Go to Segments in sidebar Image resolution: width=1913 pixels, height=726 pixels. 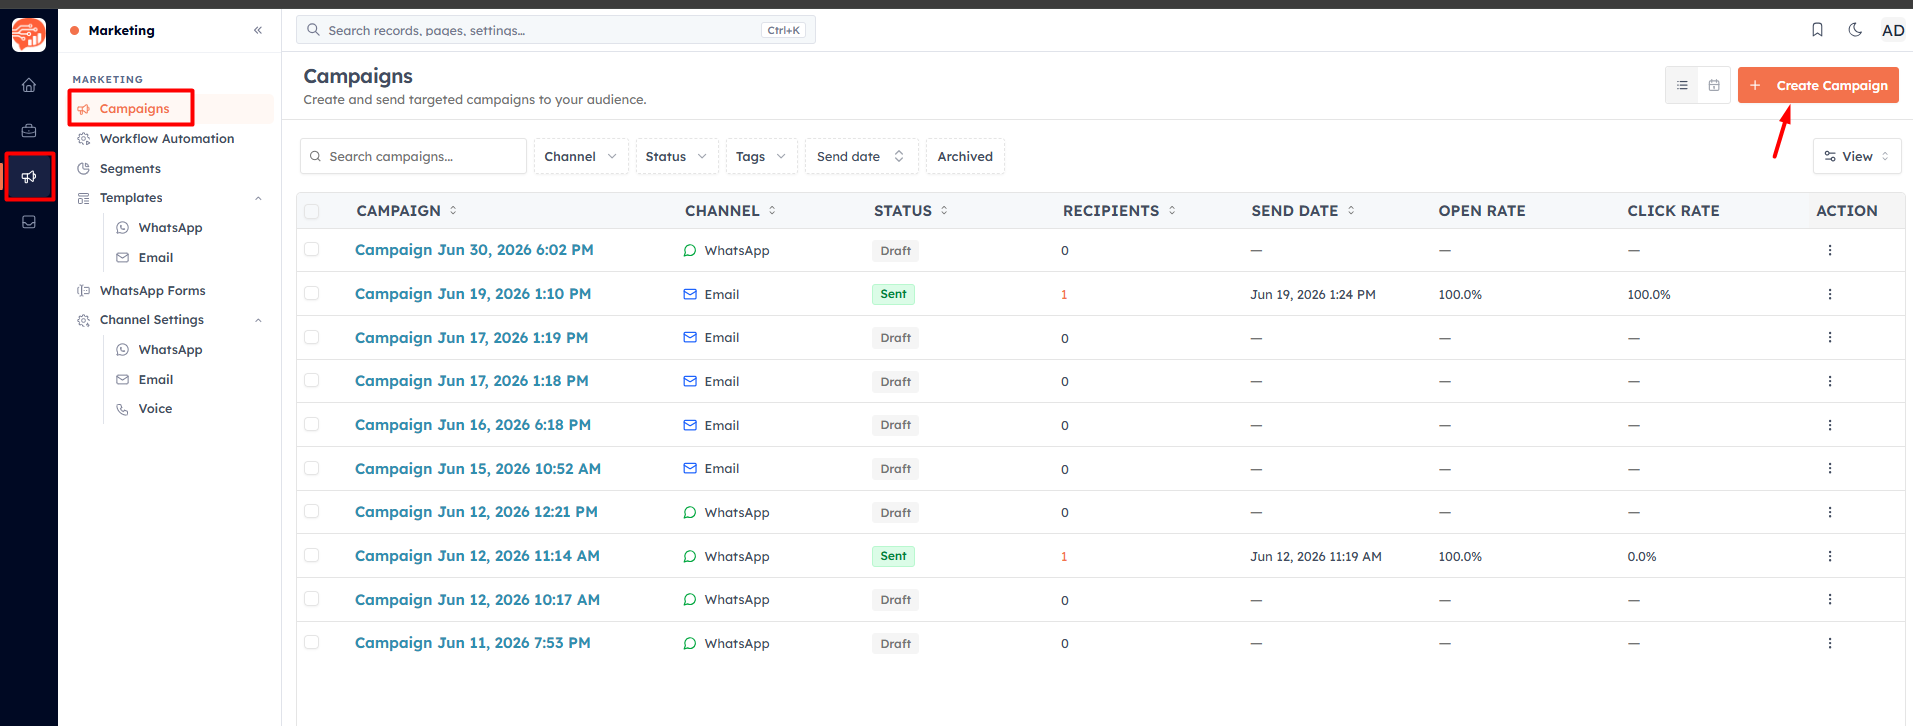(x=130, y=169)
